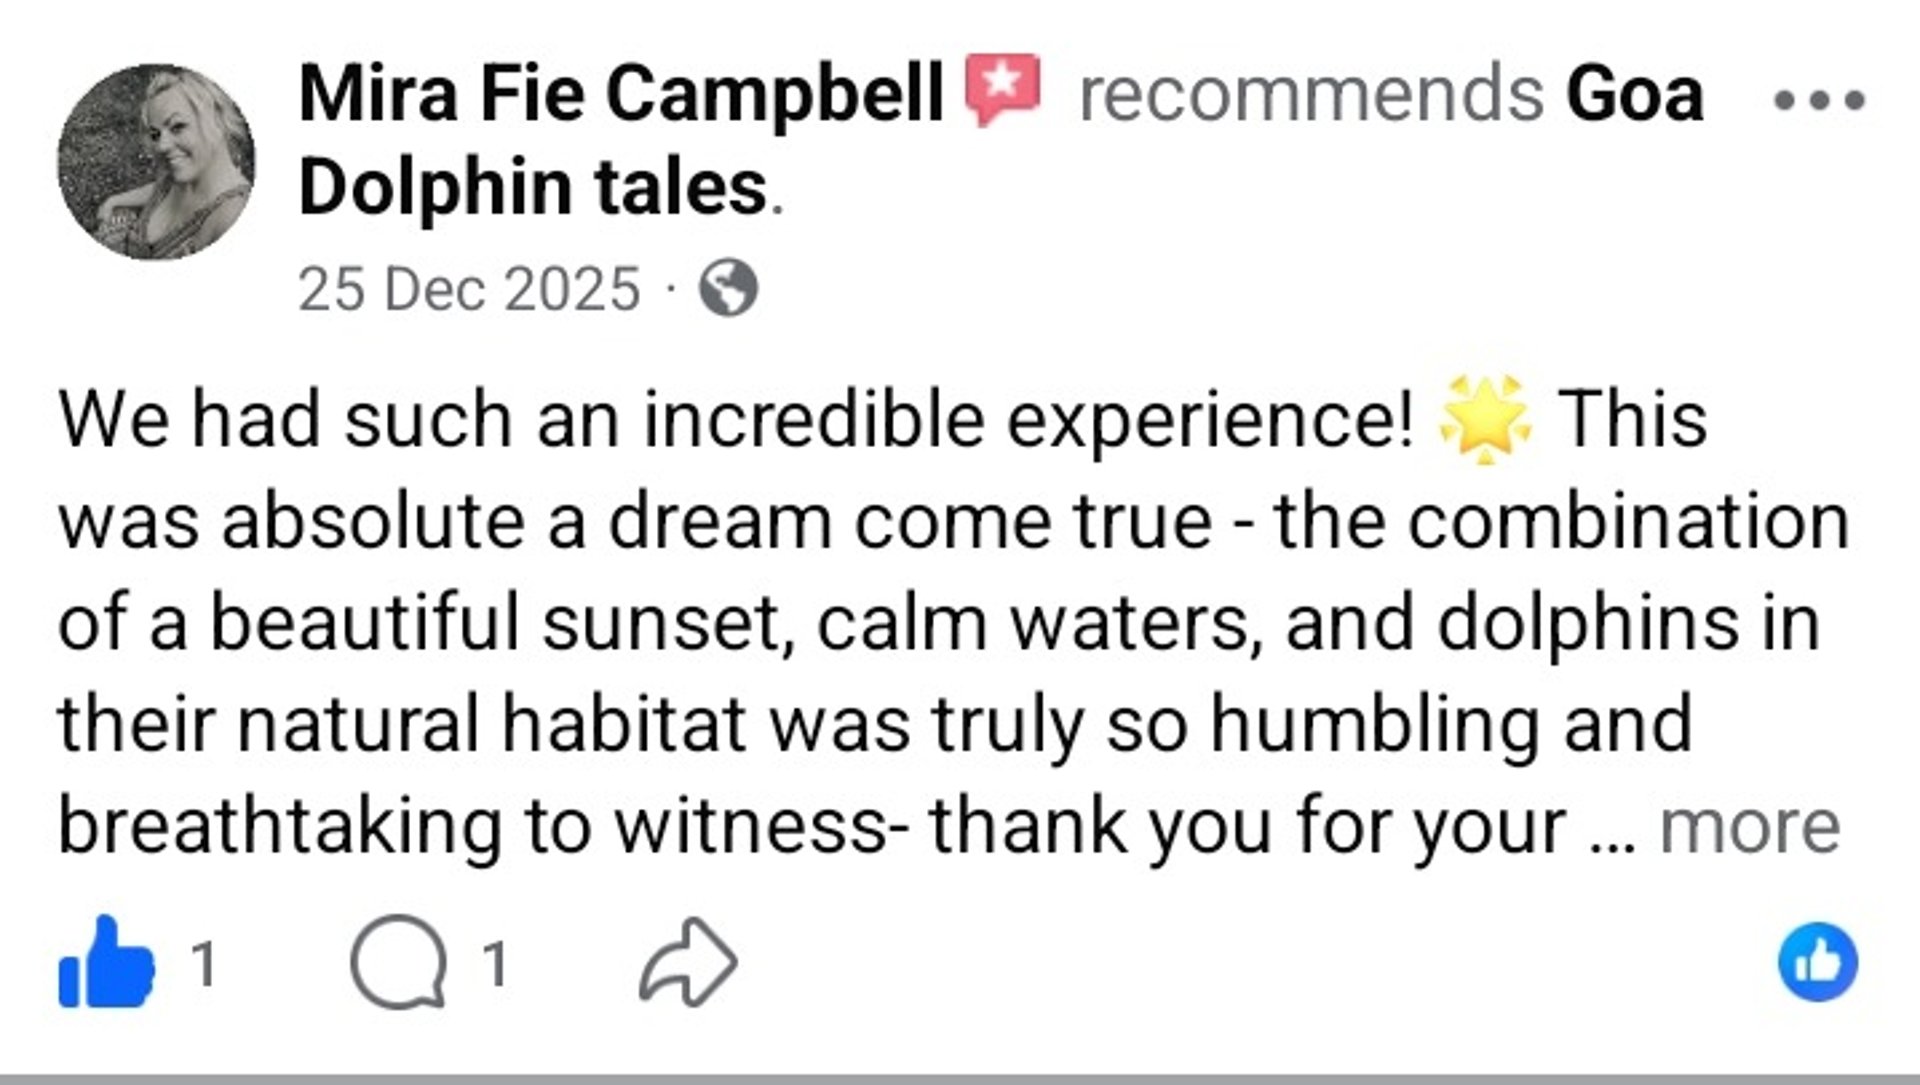
Task: Click the word "recommends" in the header
Action: pyautogui.click(x=1311, y=94)
